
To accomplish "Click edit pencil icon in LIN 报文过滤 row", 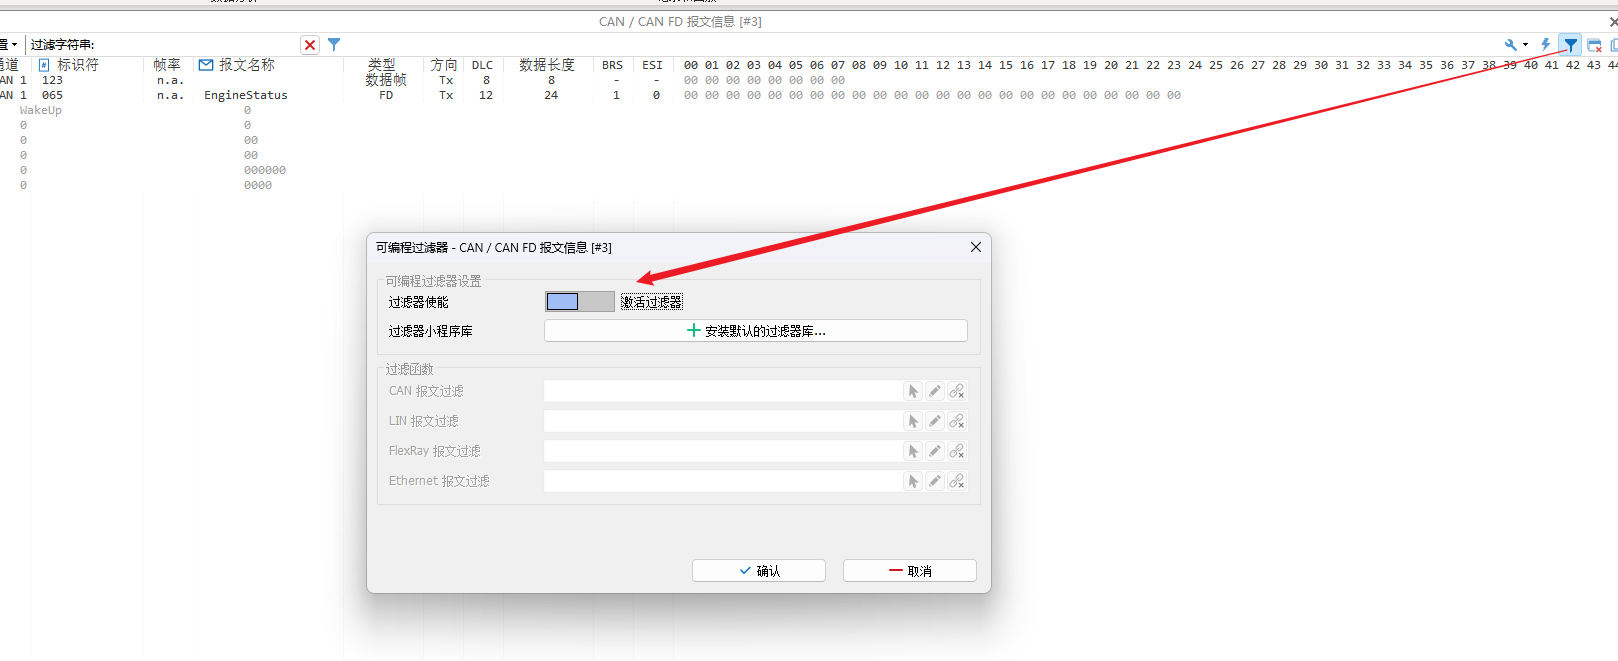I will click(x=935, y=421).
